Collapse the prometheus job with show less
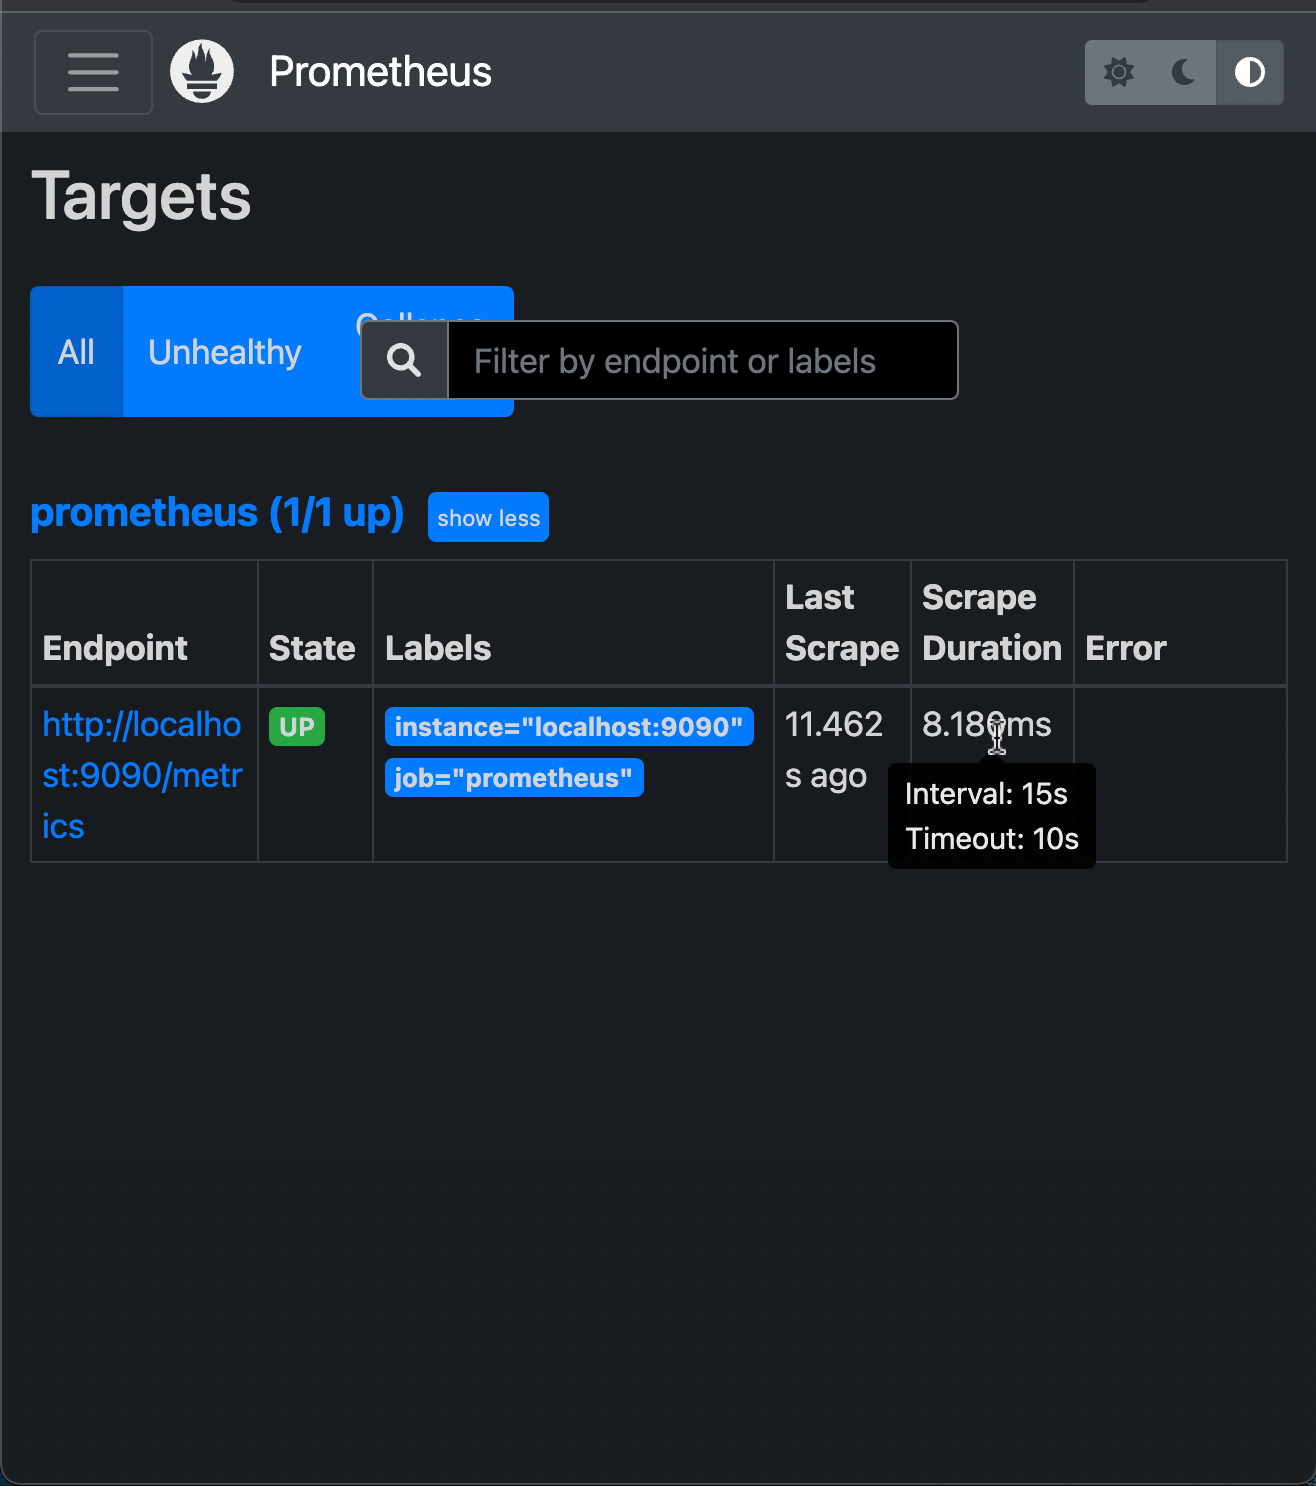 click(487, 517)
